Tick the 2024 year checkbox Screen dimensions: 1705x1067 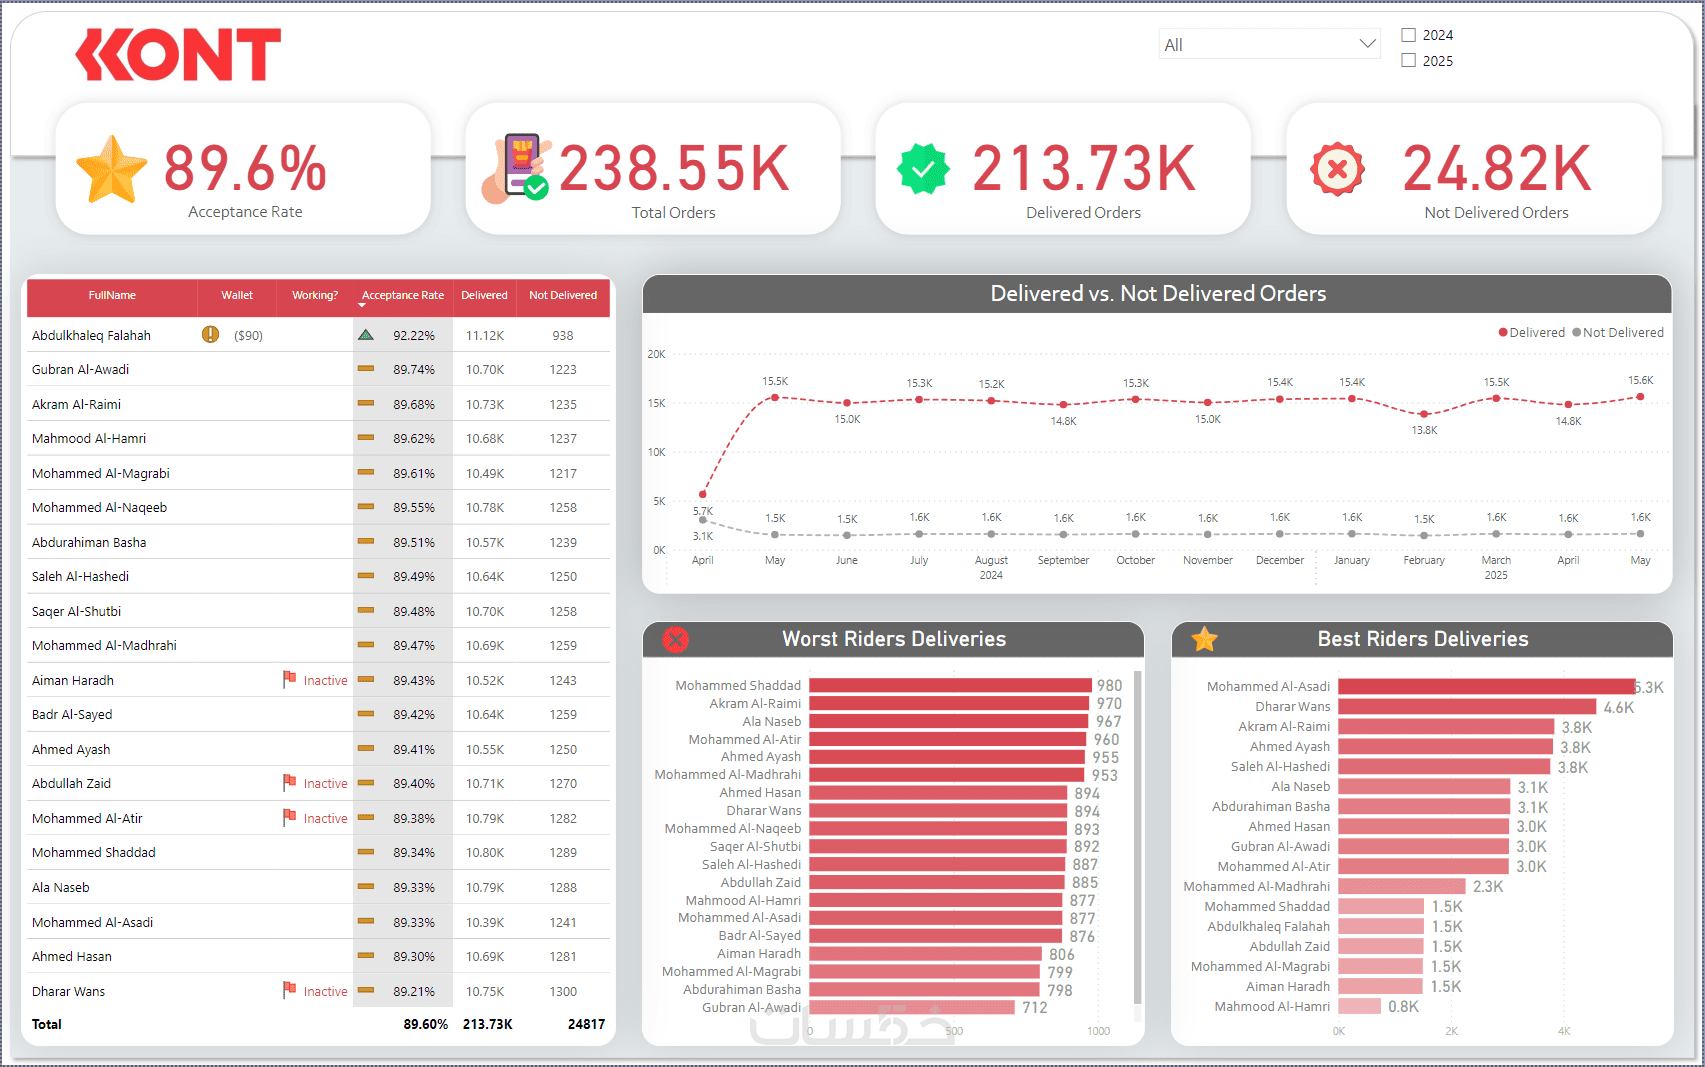coord(1408,35)
